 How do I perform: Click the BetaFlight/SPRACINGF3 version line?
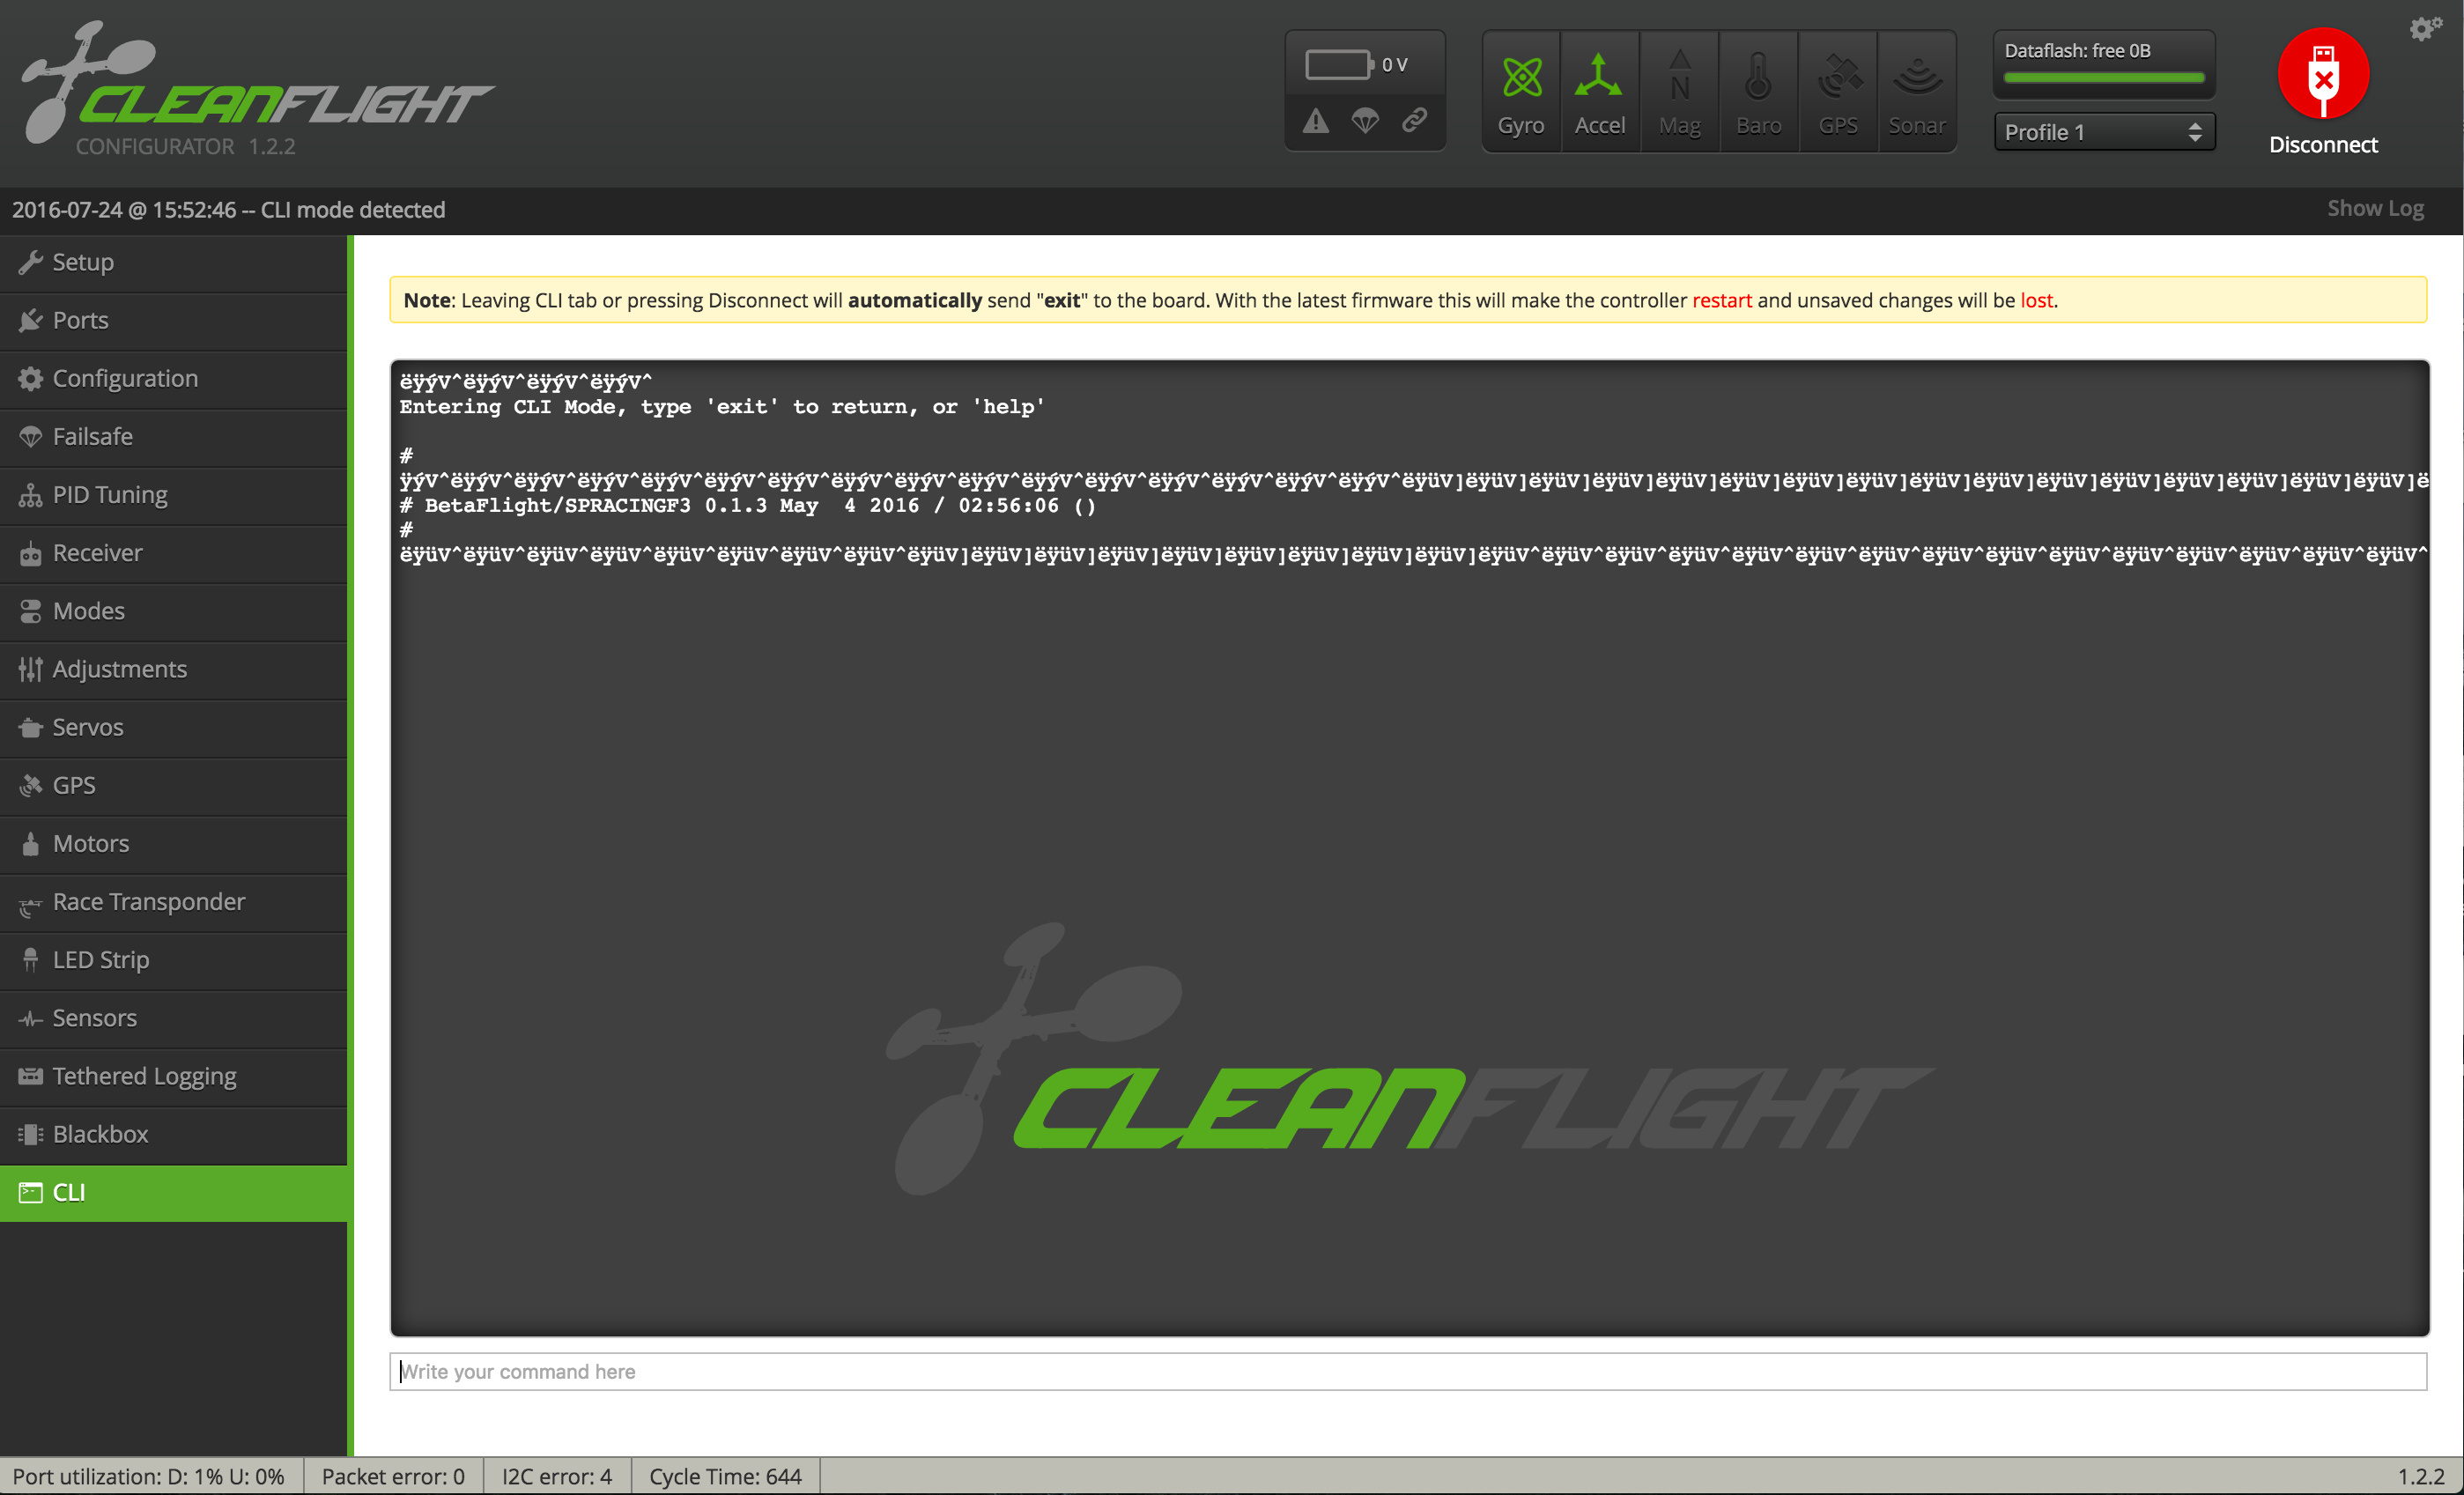click(748, 505)
